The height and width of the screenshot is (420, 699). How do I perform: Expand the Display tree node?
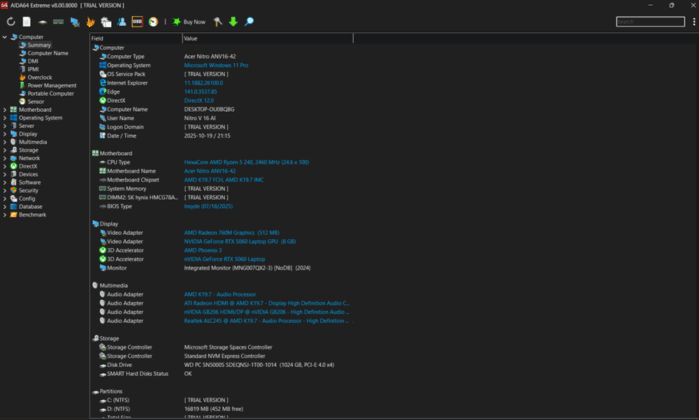tap(5, 134)
